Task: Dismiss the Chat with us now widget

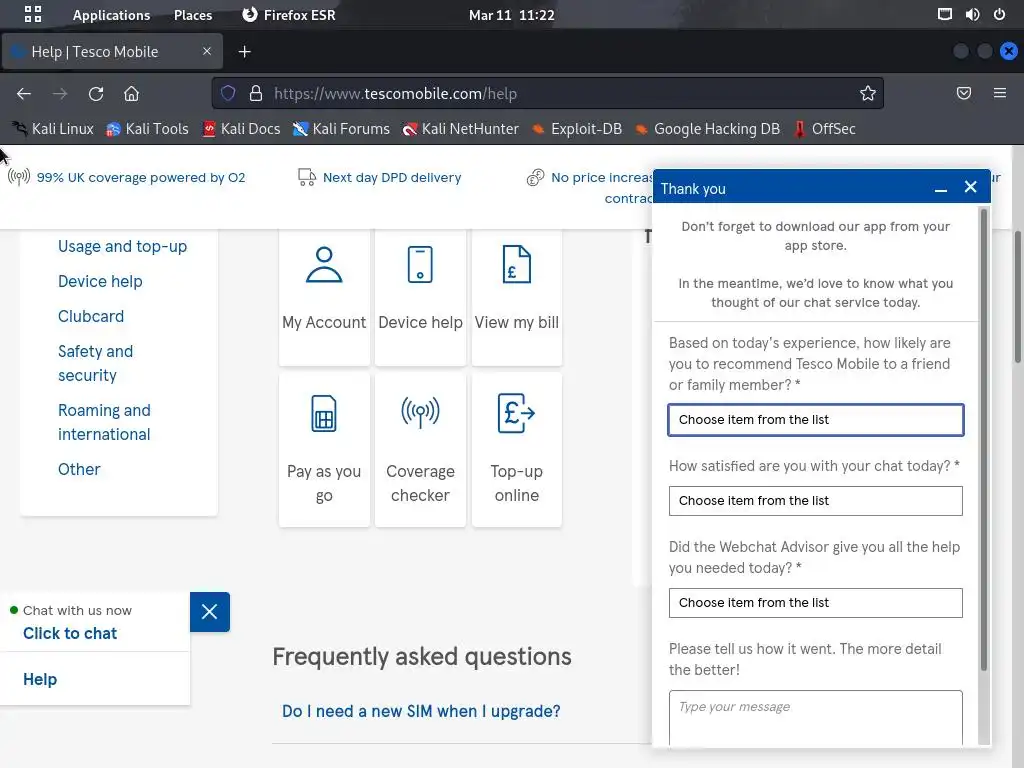Action: [x=210, y=612]
